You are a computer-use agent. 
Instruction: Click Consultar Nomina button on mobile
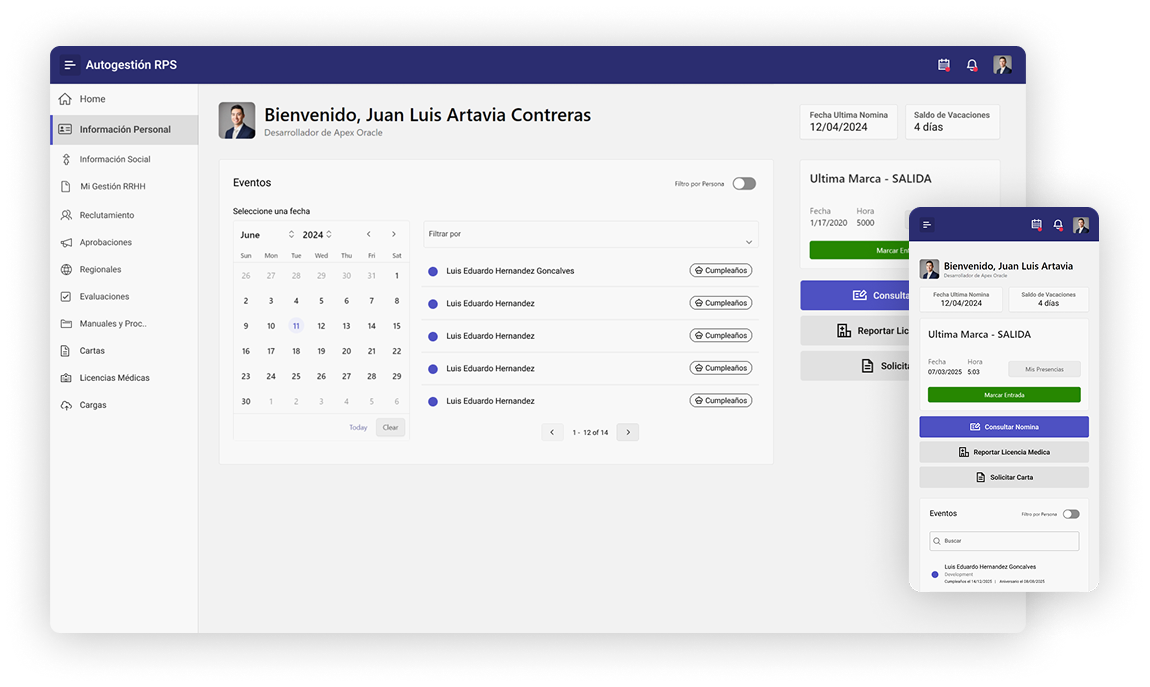click(1003, 427)
